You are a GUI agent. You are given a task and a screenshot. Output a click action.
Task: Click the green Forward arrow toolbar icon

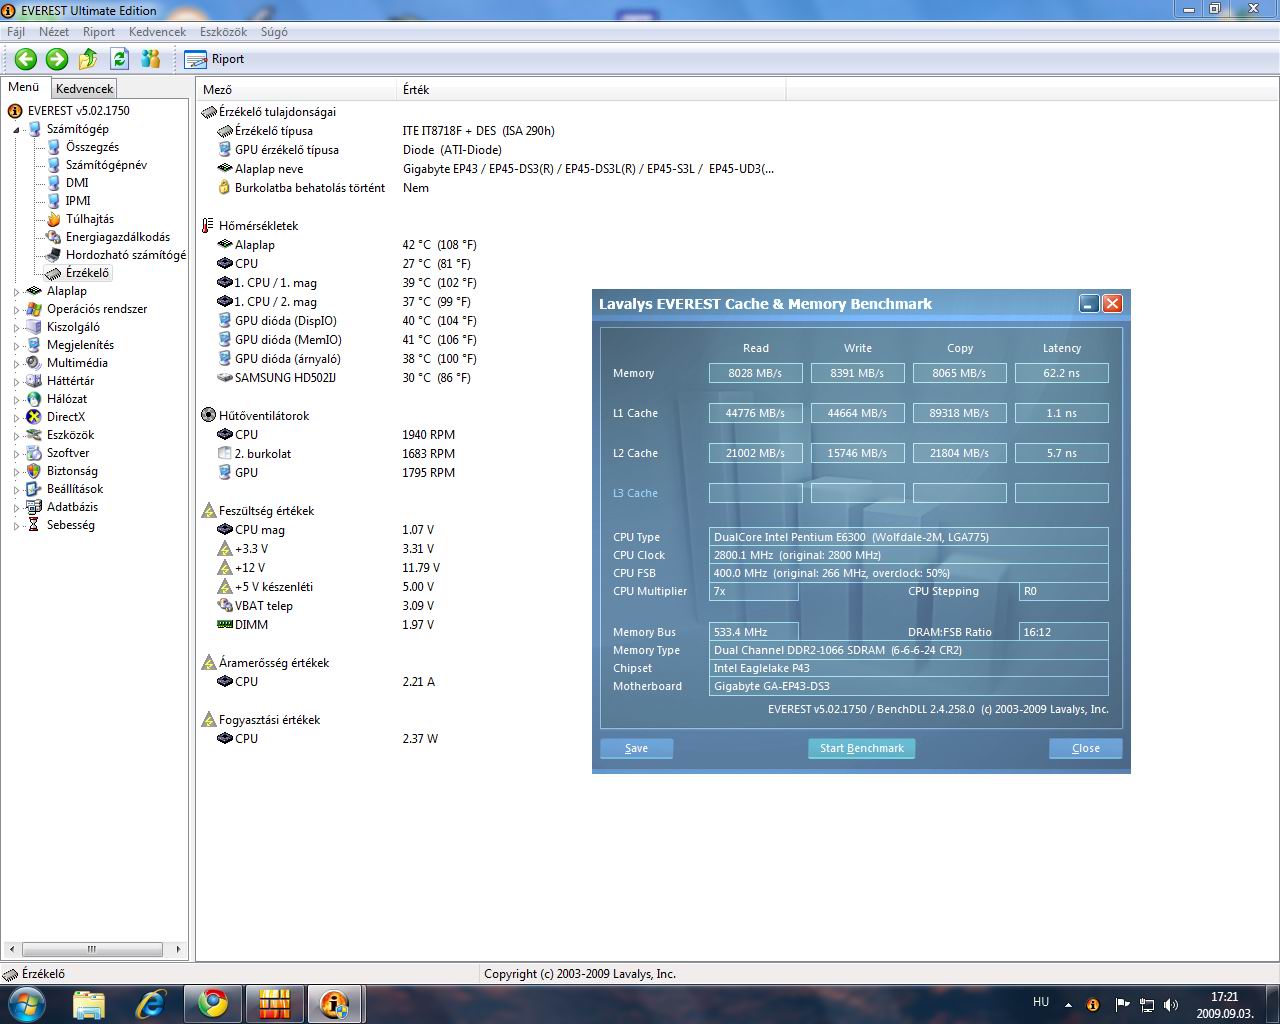click(x=57, y=59)
